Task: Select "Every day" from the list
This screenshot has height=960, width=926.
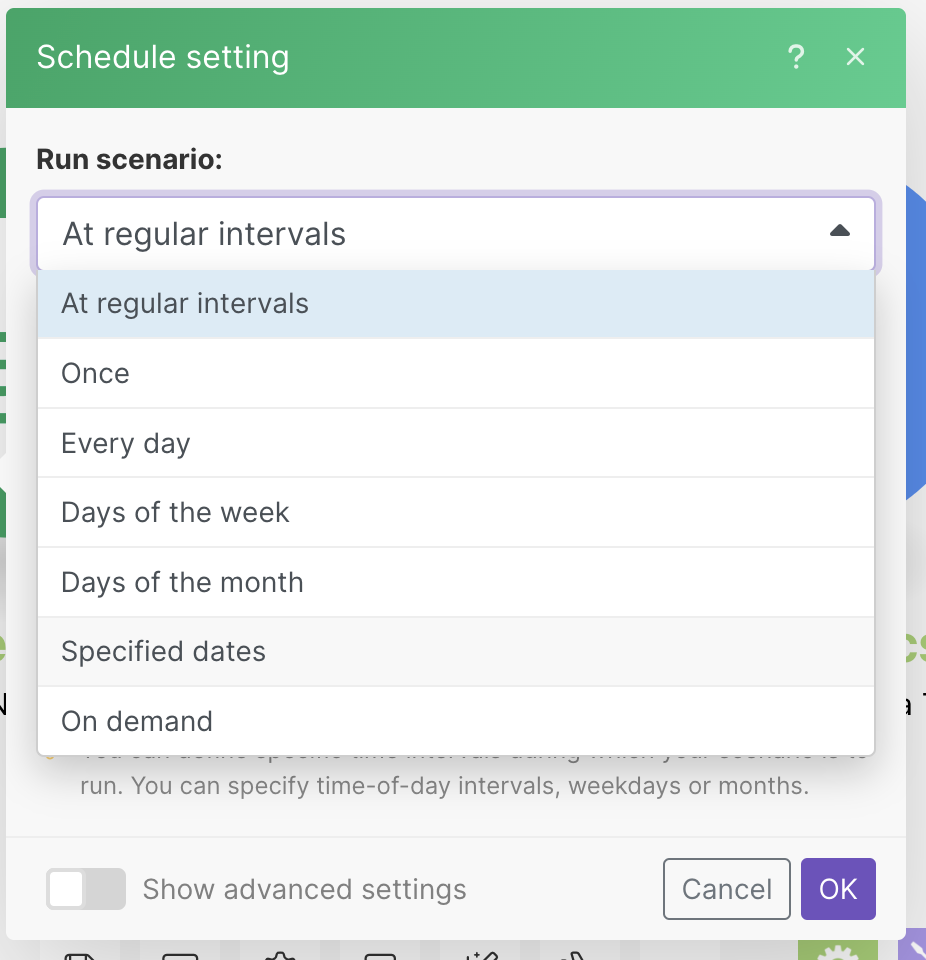Action: tap(456, 443)
